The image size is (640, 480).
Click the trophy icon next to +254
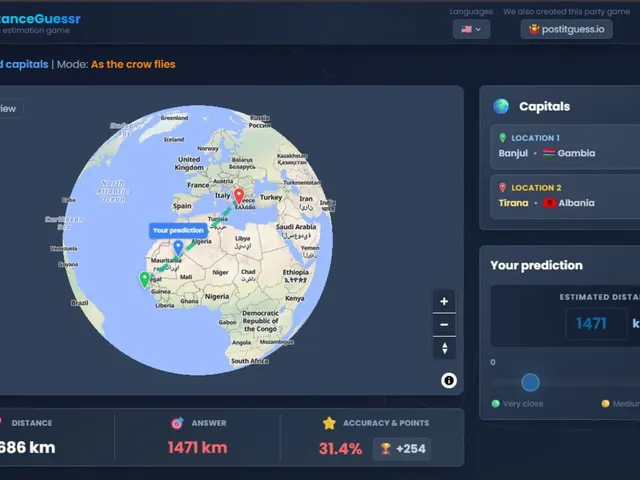385,449
